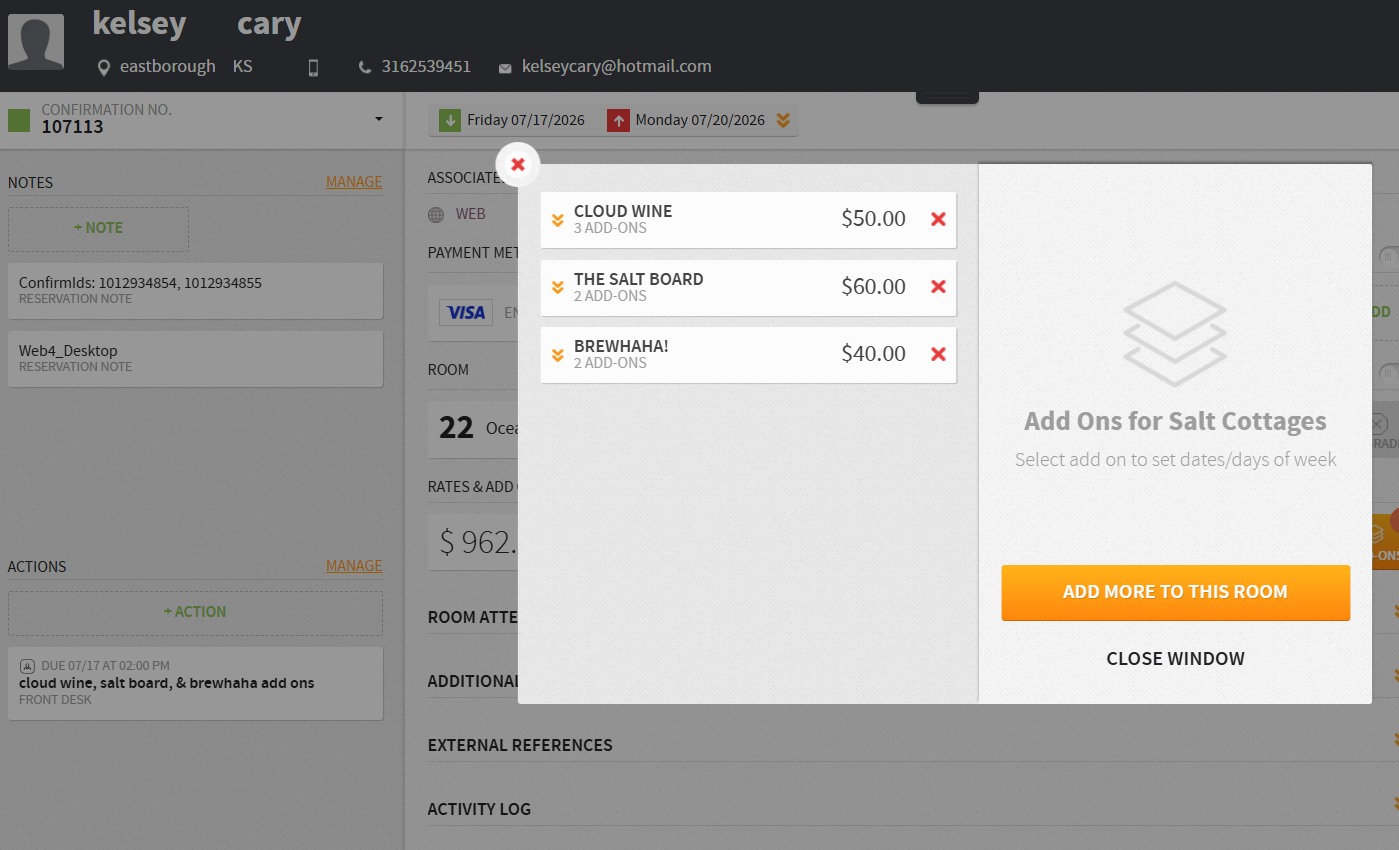Image resolution: width=1399 pixels, height=850 pixels.
Task: Click the Cloud Wine $50.00 price
Action: point(873,219)
